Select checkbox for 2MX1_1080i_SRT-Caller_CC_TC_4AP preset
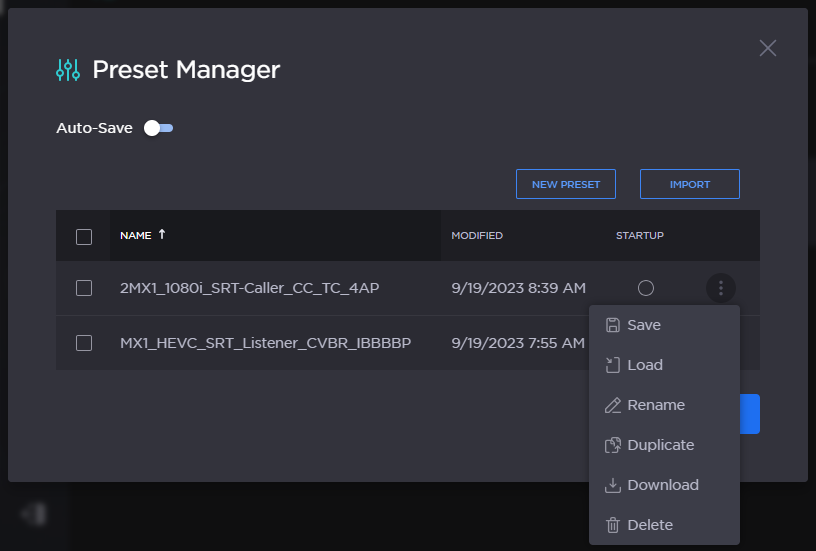 (x=84, y=288)
